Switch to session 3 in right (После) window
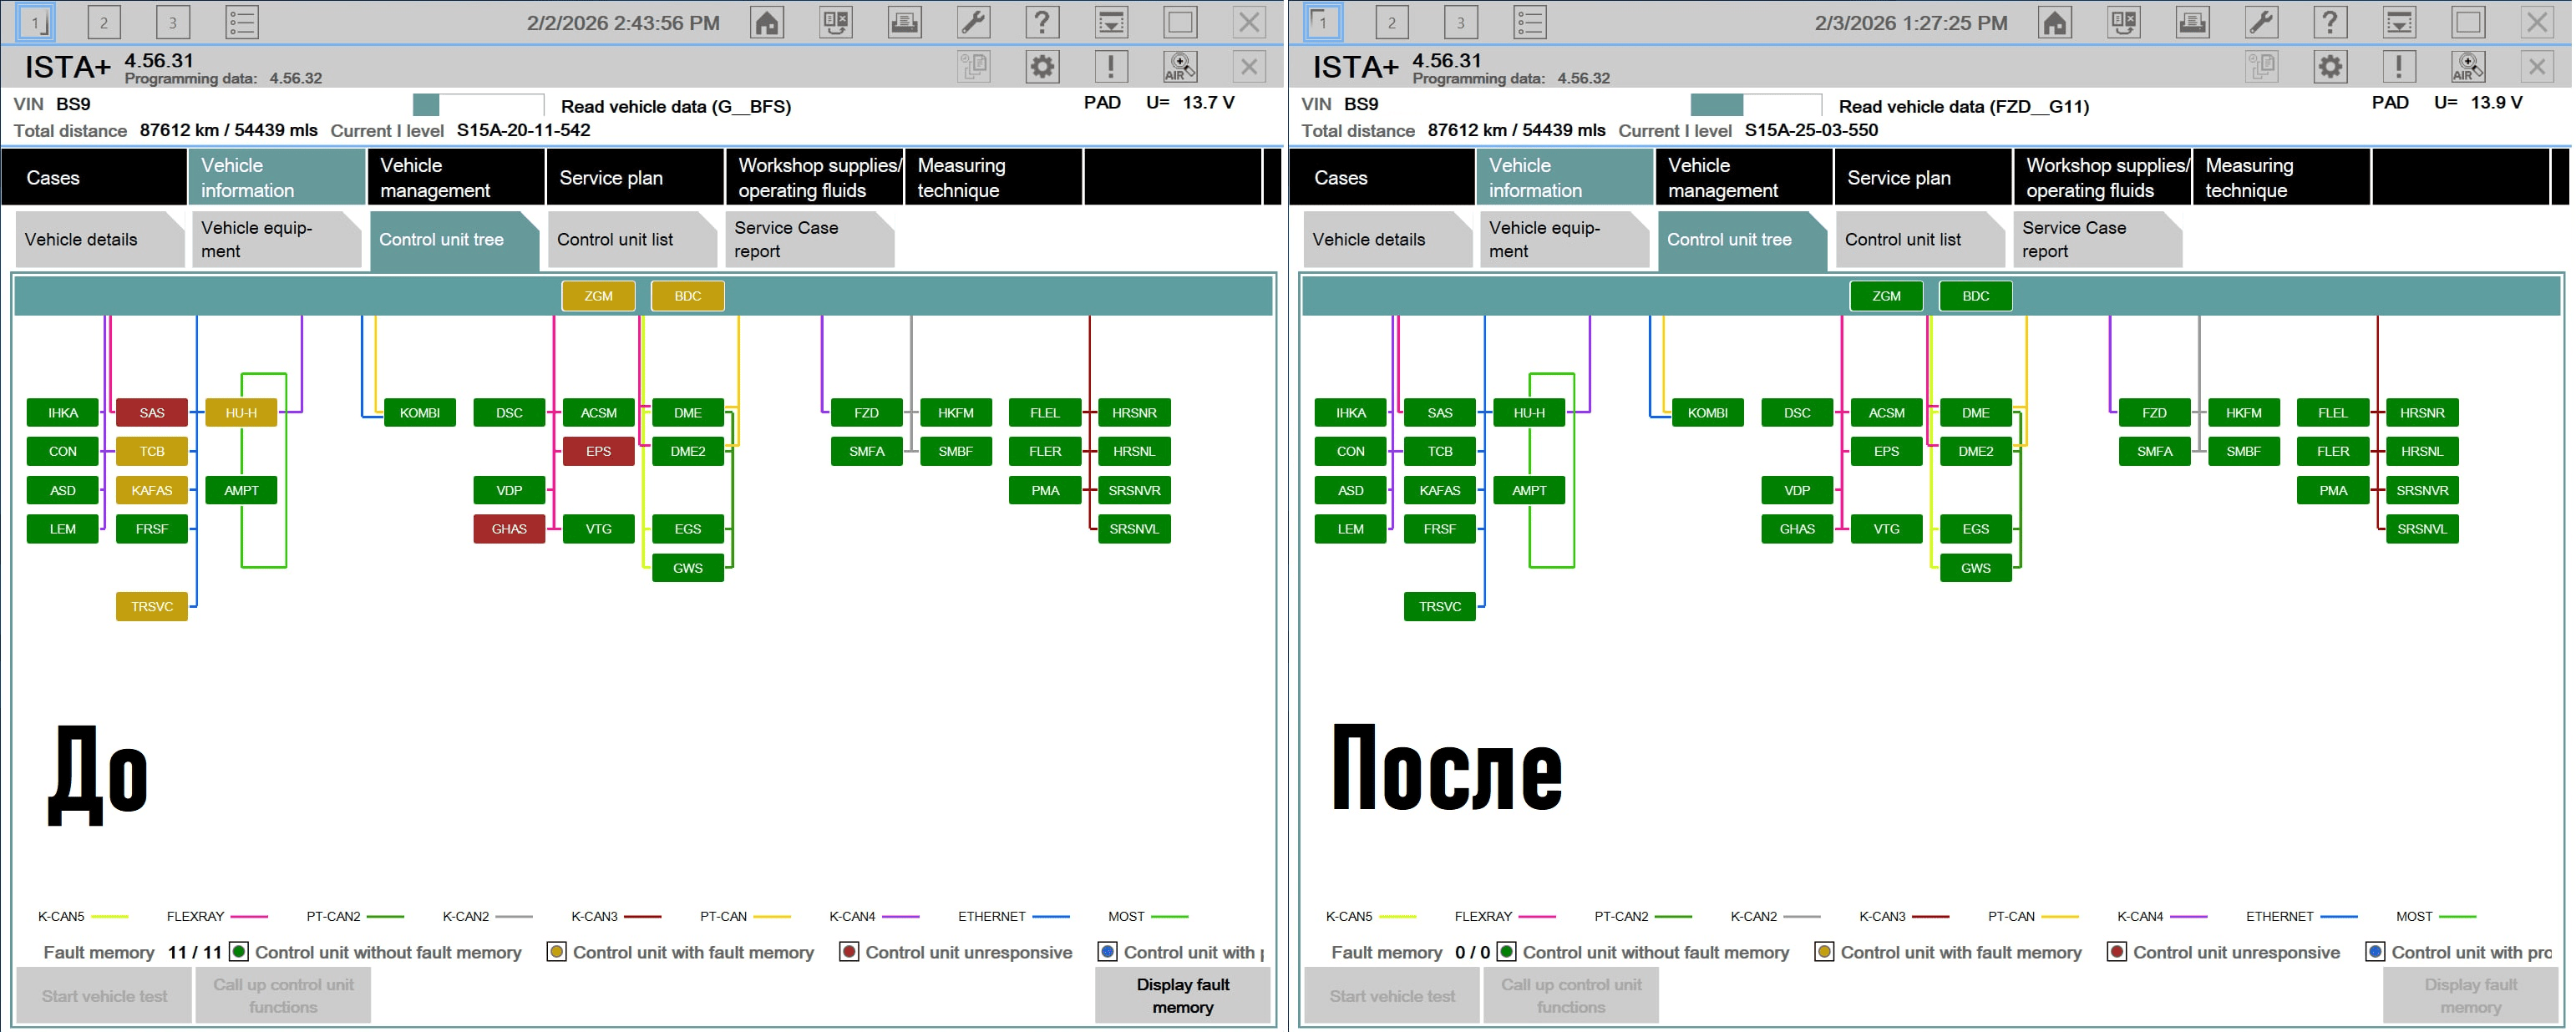 (1460, 22)
